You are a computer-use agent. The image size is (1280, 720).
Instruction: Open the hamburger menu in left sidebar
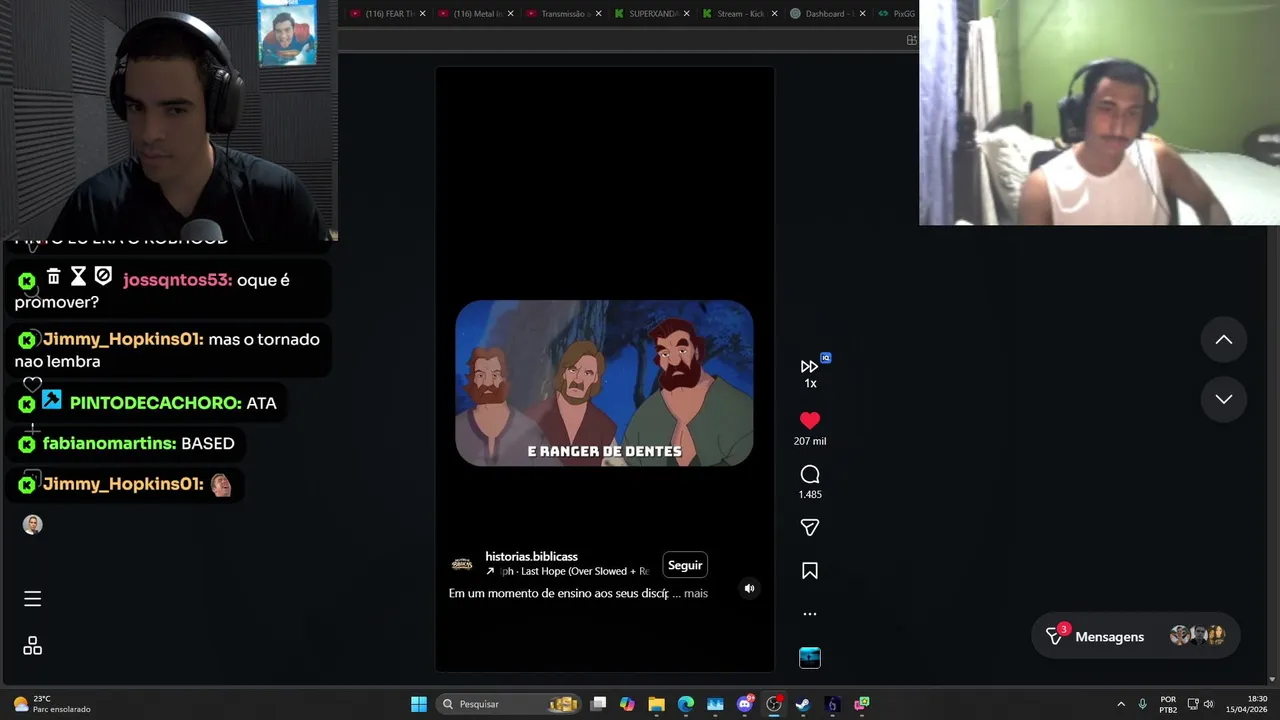click(32, 599)
